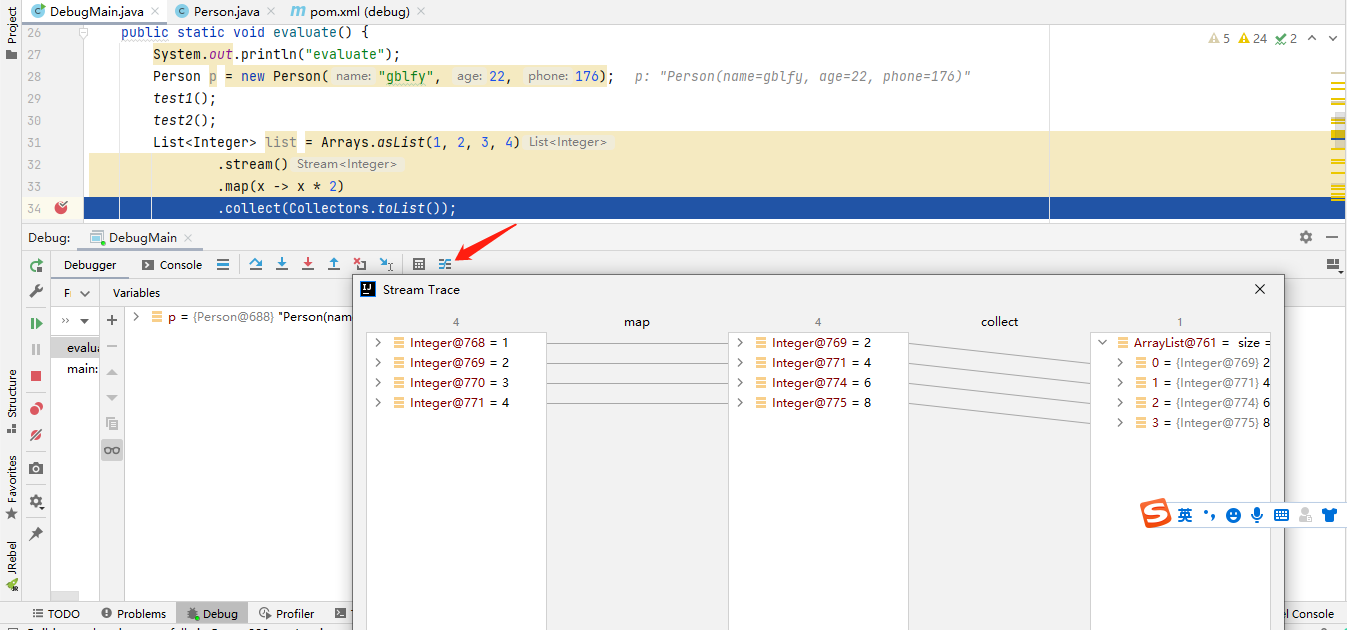1347x630 pixels.
Task: Click Trace Current Stream Chain icon
Action: 445,264
